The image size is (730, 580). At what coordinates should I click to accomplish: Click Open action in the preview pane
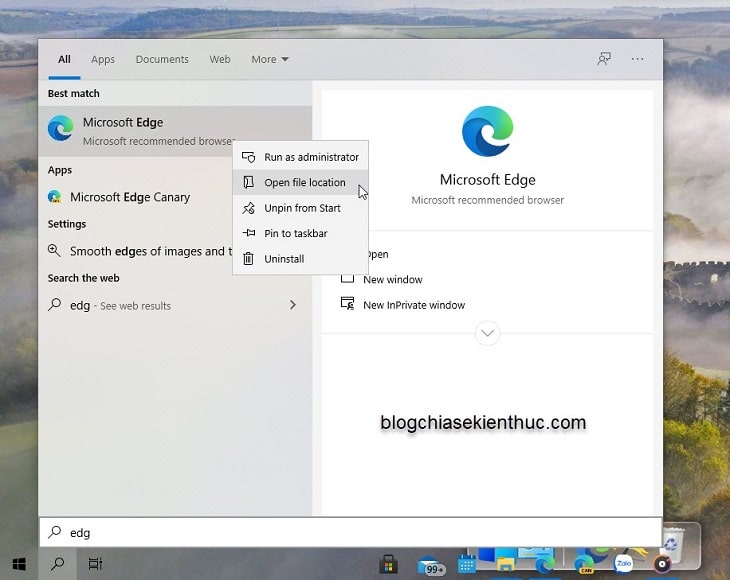(x=378, y=254)
